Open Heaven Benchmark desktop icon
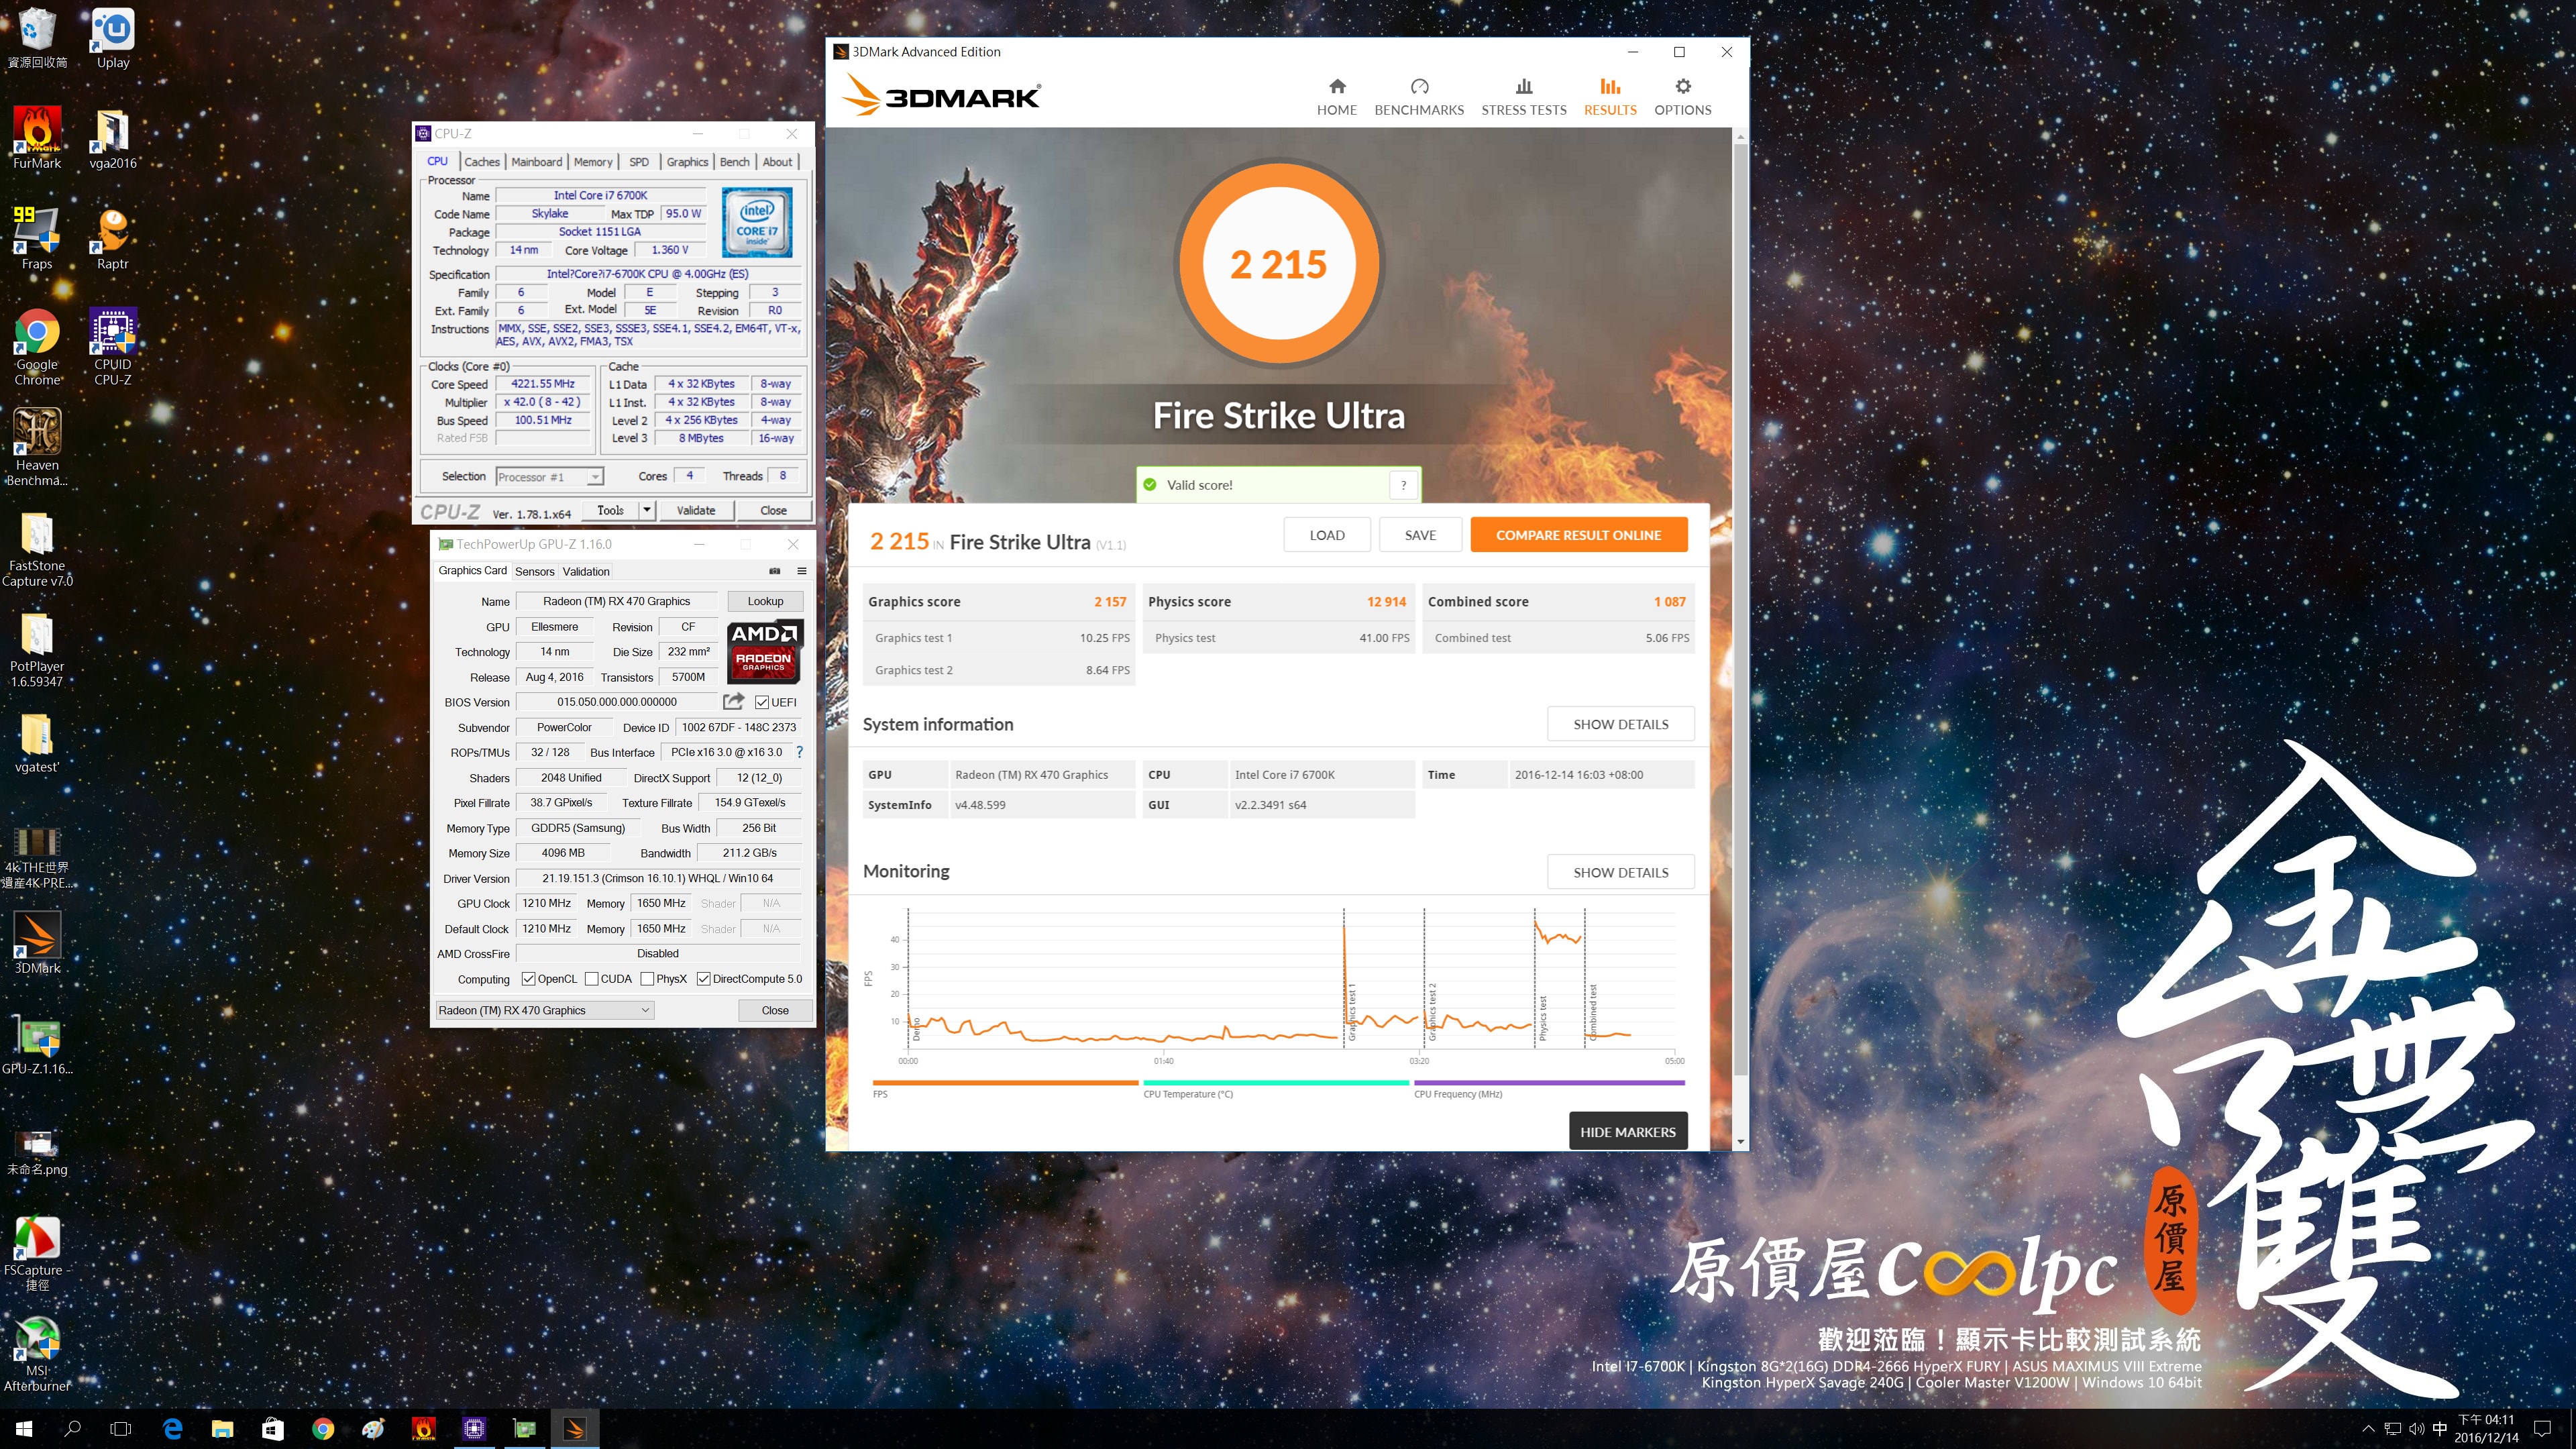 37,447
